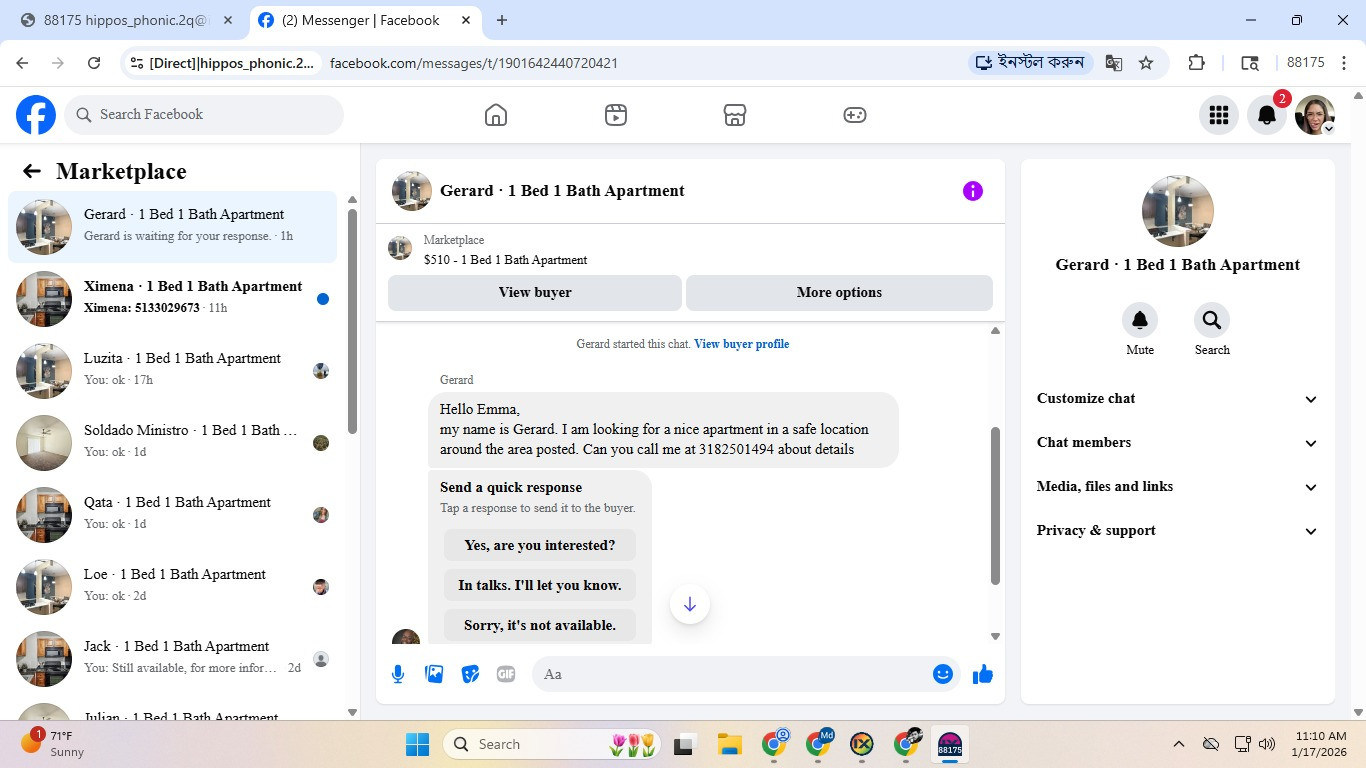This screenshot has height=768, width=1366.
Task: Go to the Home feed icon
Action: pos(496,115)
